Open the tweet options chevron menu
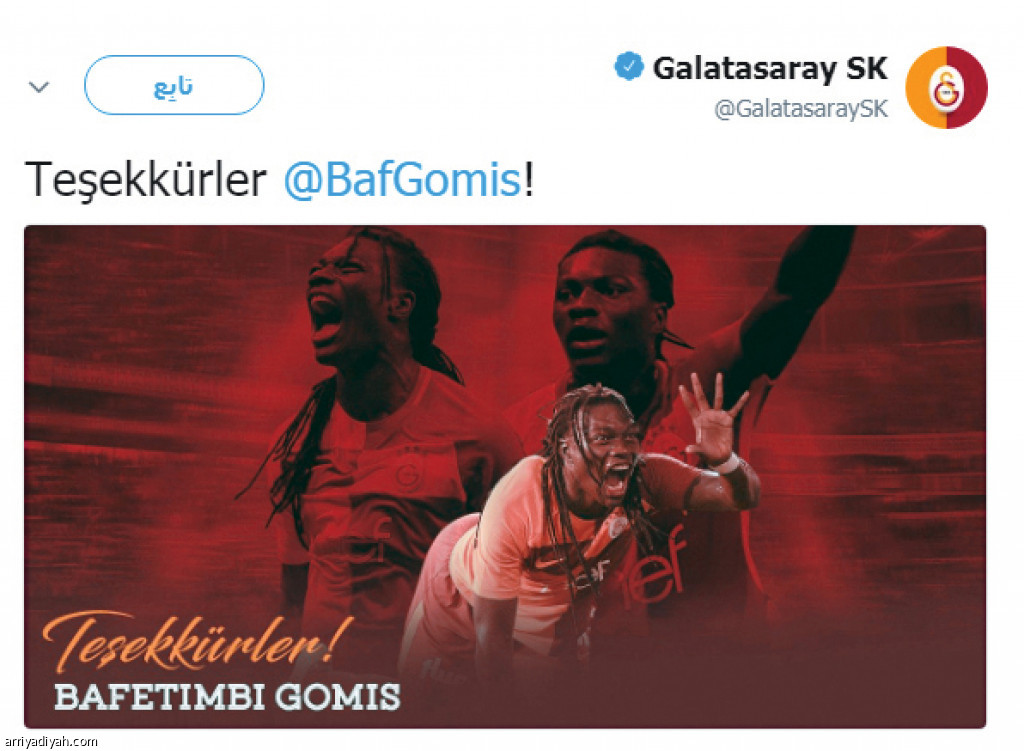This screenshot has width=1024, height=751. coord(39,87)
